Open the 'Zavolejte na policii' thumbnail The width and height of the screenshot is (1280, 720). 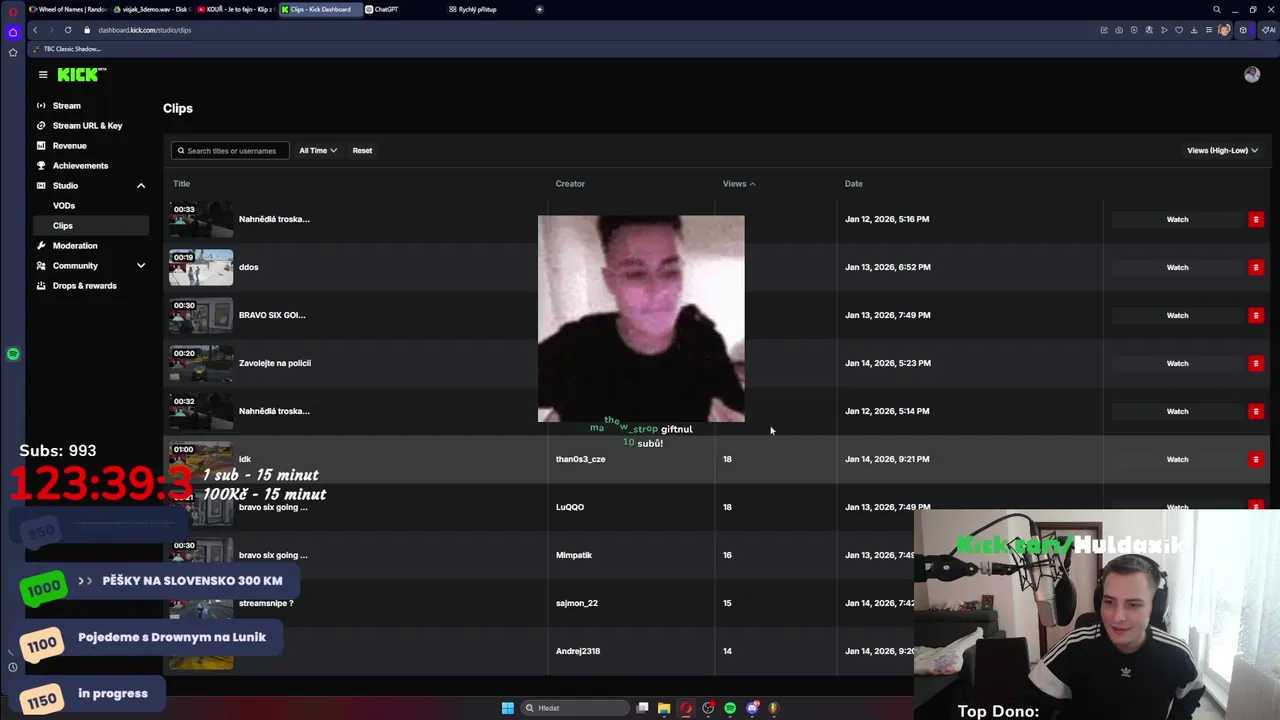201,363
